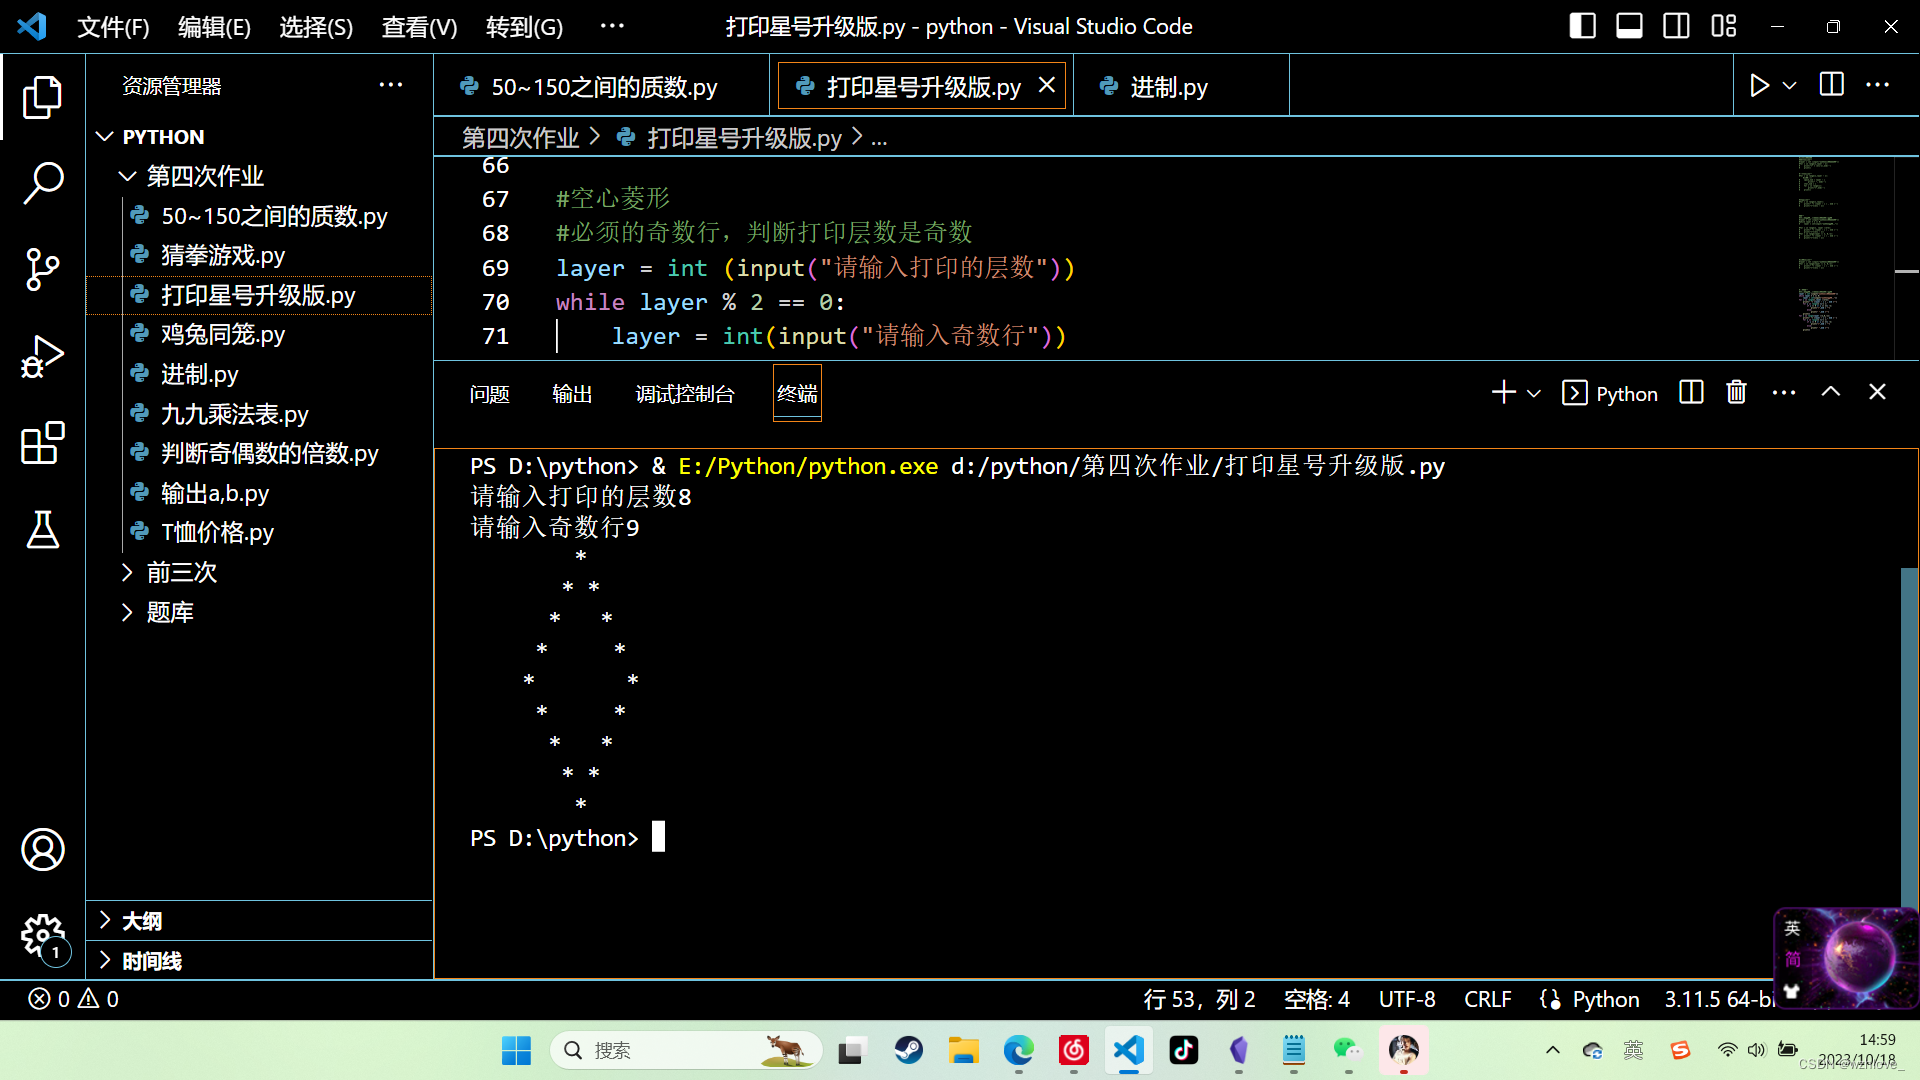
Task: Open the 文件(F) menu
Action: [113, 27]
